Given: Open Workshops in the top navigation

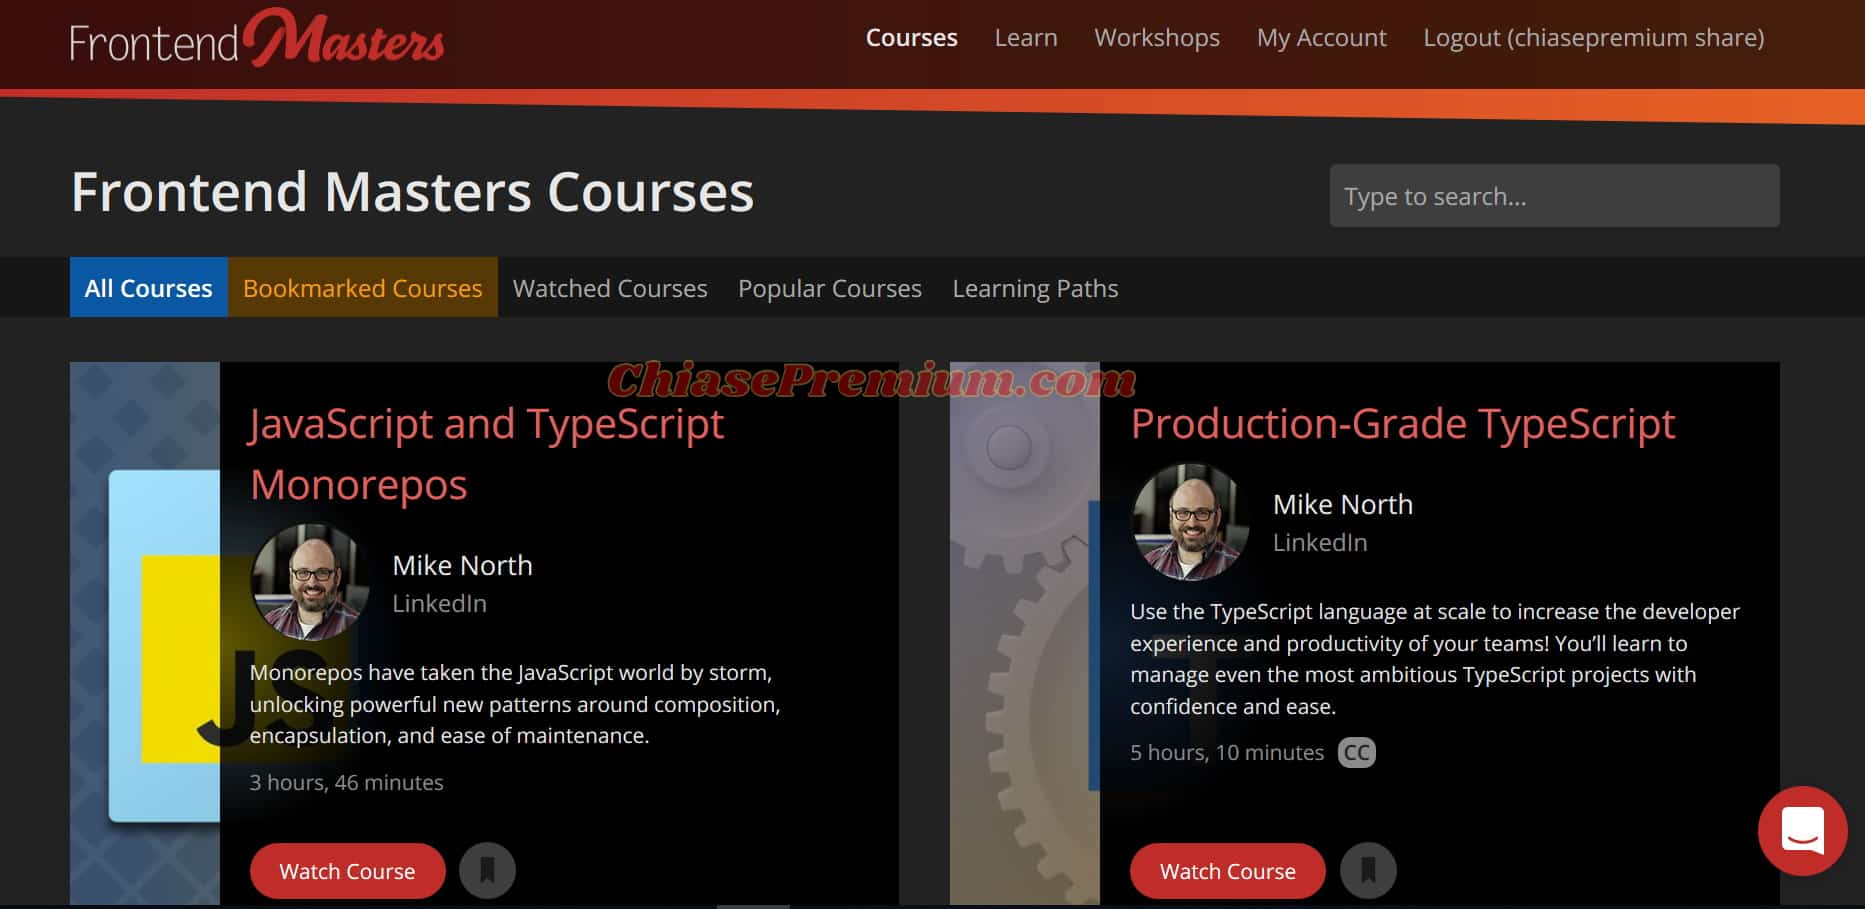Looking at the screenshot, I should 1157,38.
